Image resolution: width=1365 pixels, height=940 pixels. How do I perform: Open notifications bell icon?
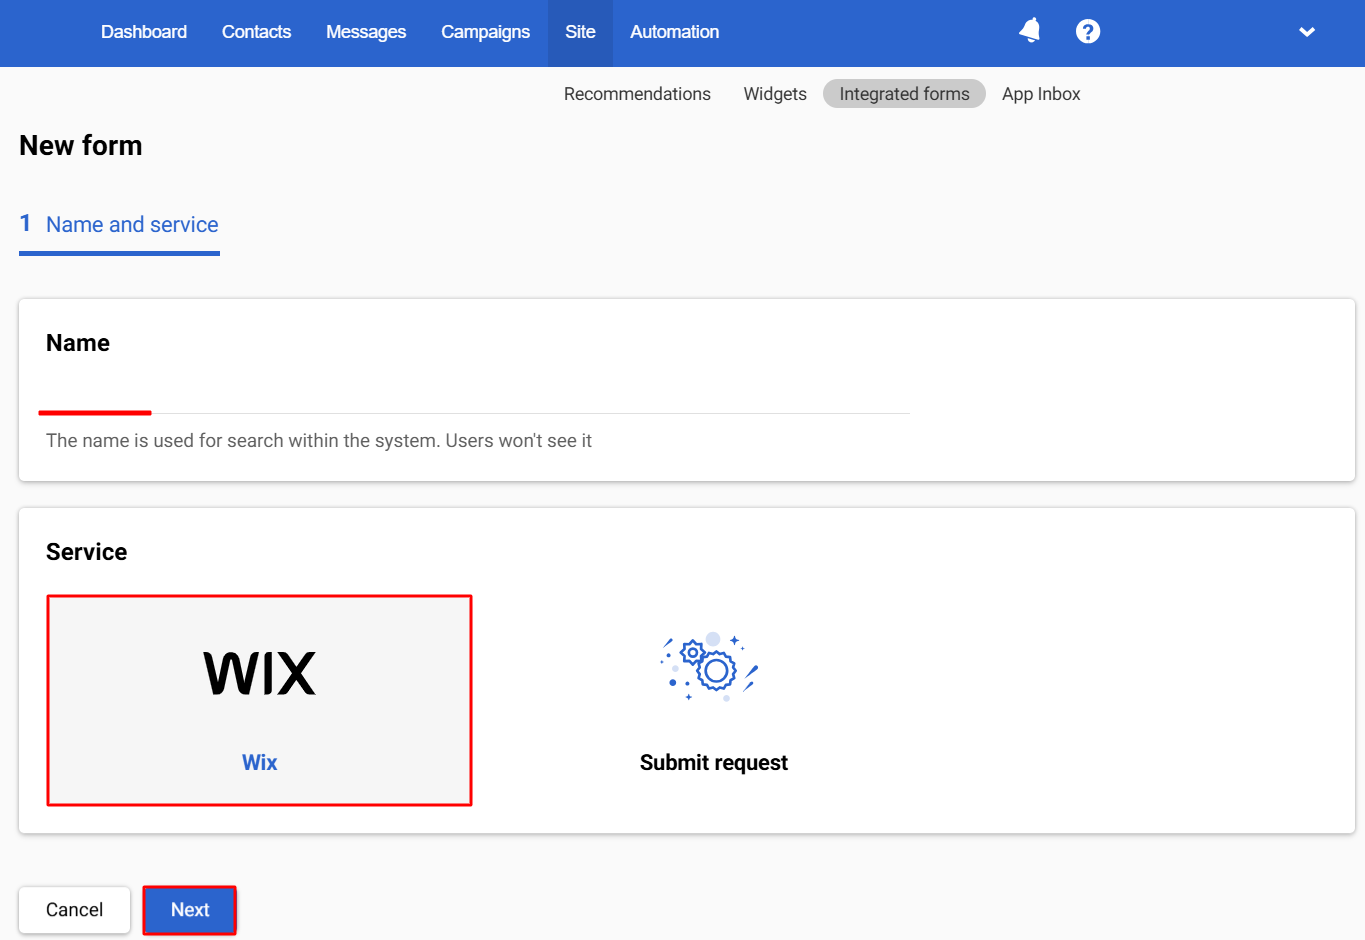1029,31
